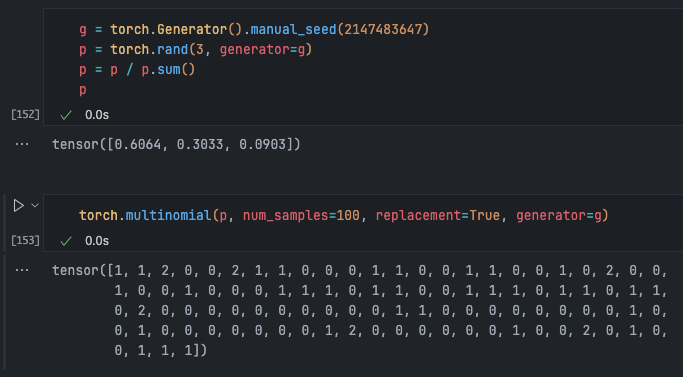Viewport: 683px width, 377px height.
Task: Click last output row 0, 1, 1, 1])
Action: 161,351
